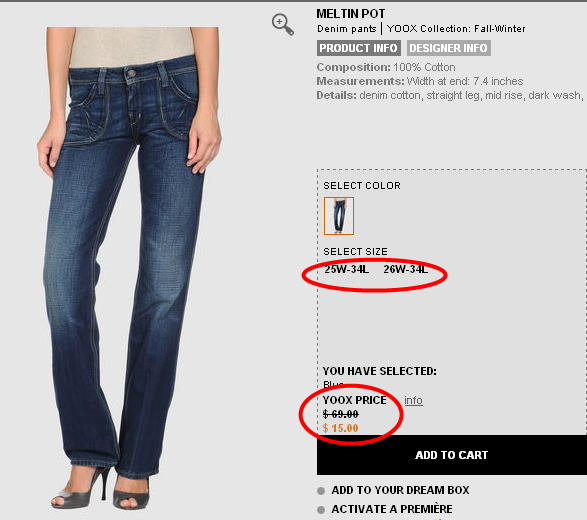The image size is (587, 520).
Task: Click the crossed-out $ 69.00 price
Action: coord(341,414)
